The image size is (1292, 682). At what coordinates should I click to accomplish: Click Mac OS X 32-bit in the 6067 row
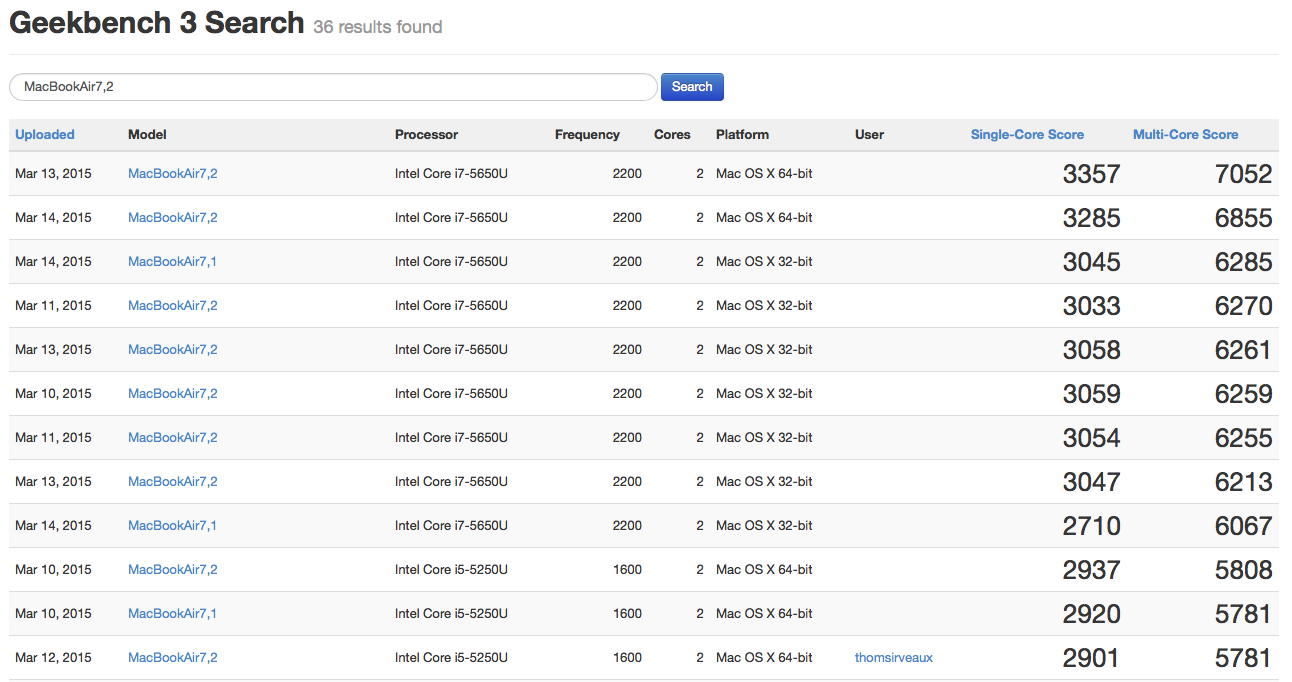click(x=764, y=525)
